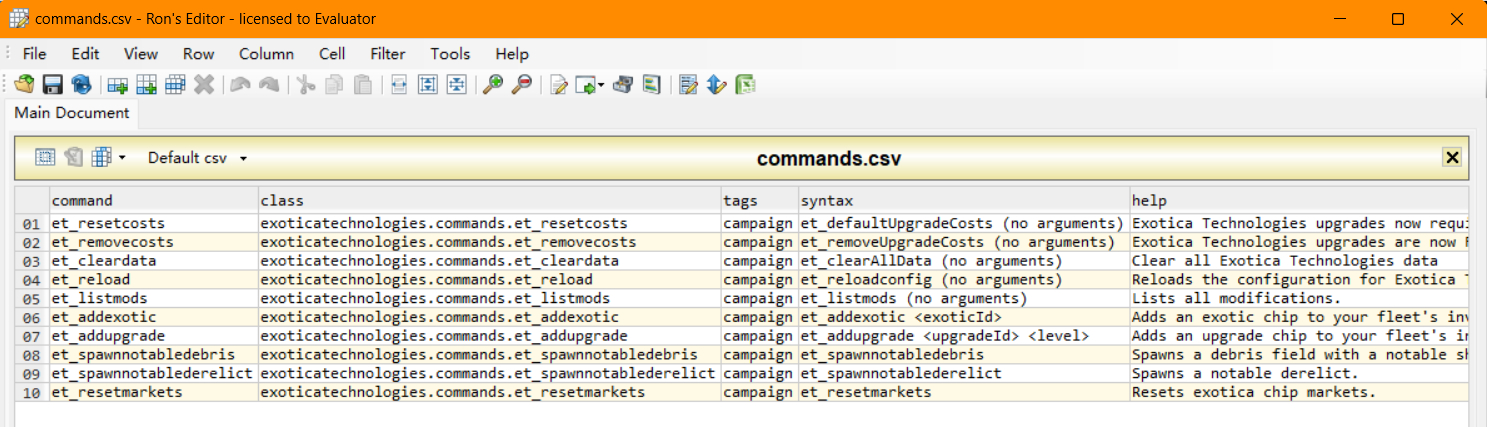Click the 'command' column header

[153, 201]
